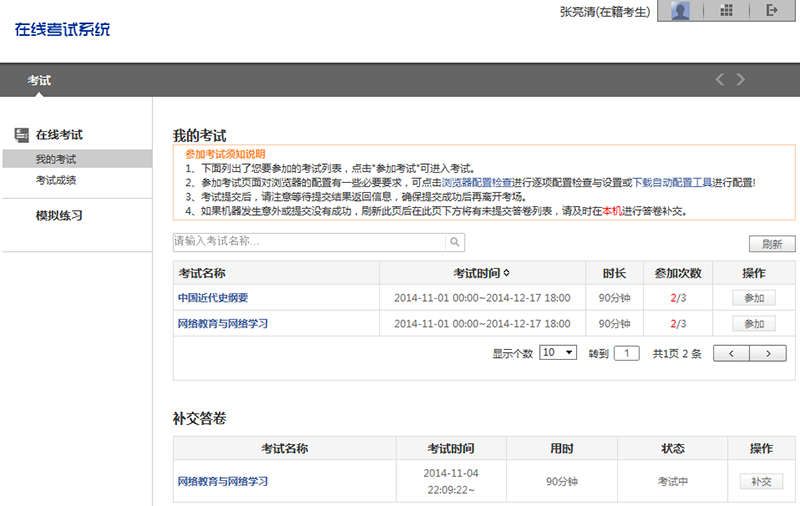Open the 考试 tab in top bar

click(x=39, y=80)
